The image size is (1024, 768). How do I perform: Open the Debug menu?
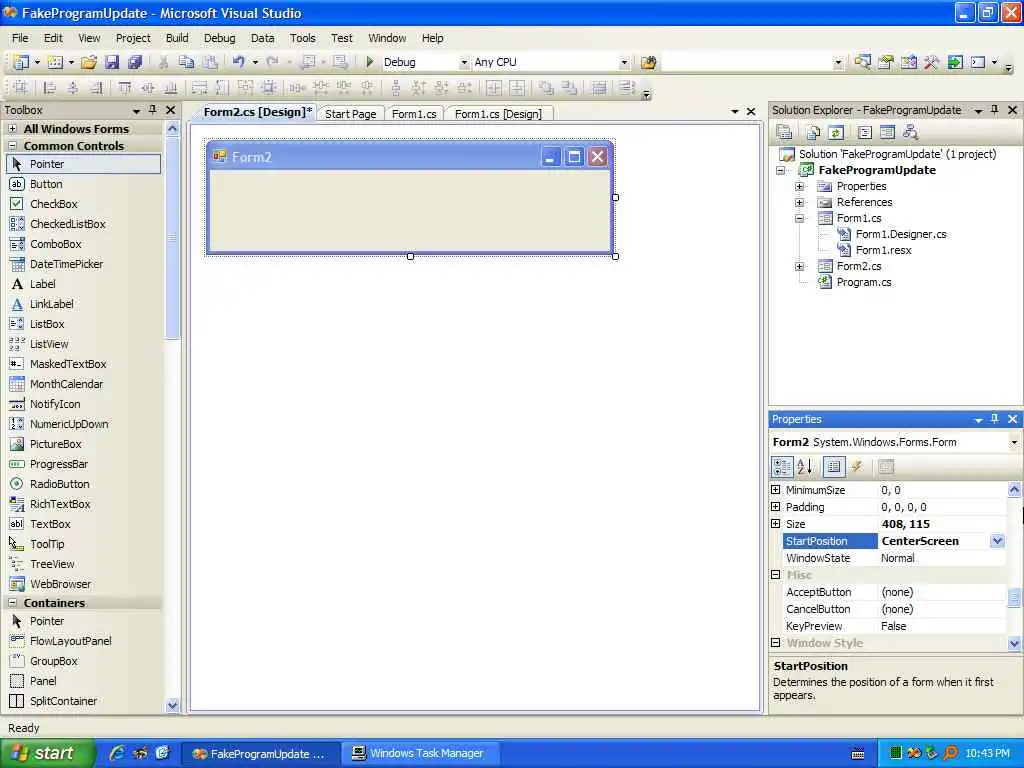point(219,38)
